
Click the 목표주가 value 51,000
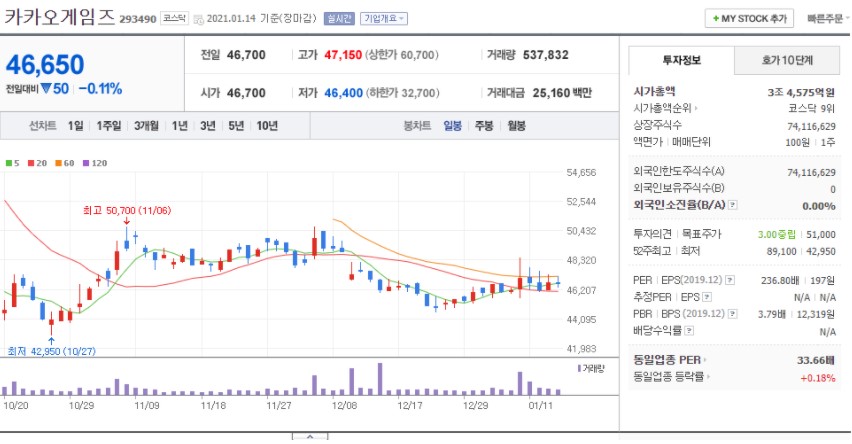click(820, 234)
